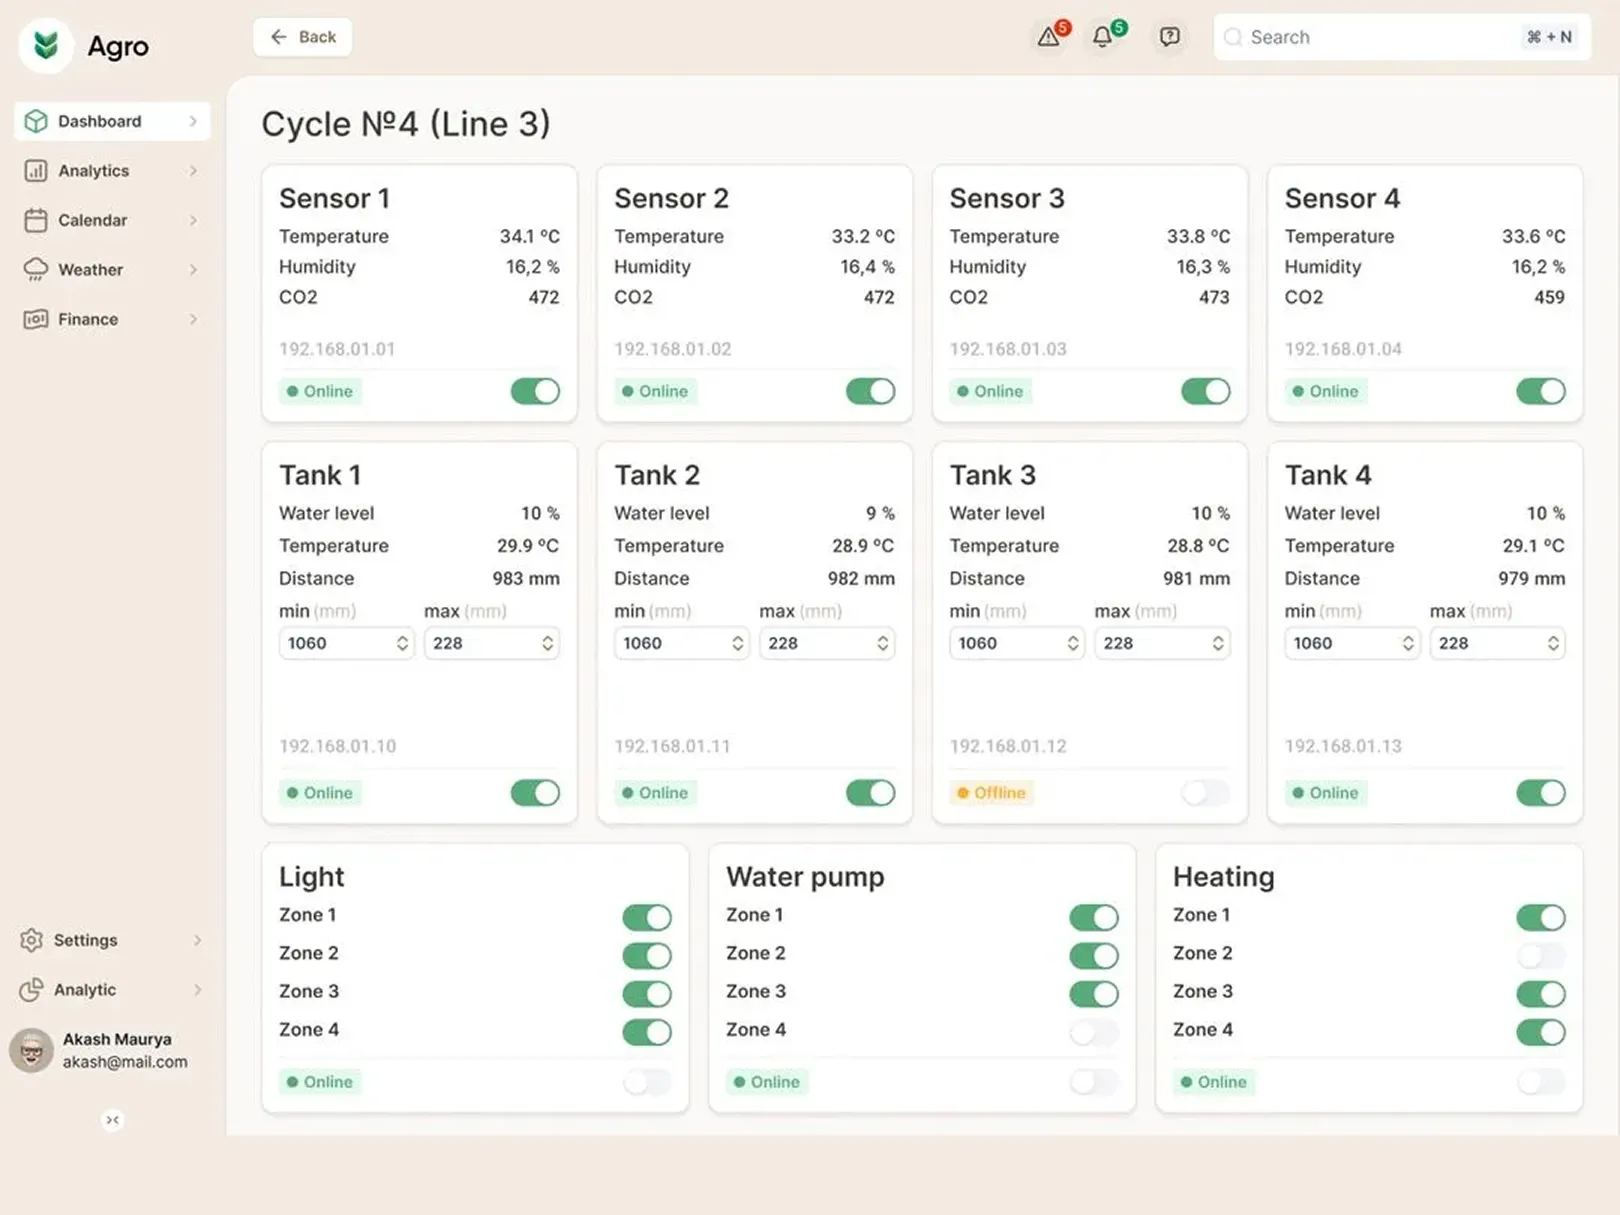Click Tank 2 min input showing 1060
The height and width of the screenshot is (1215, 1620).
pyautogui.click(x=681, y=643)
